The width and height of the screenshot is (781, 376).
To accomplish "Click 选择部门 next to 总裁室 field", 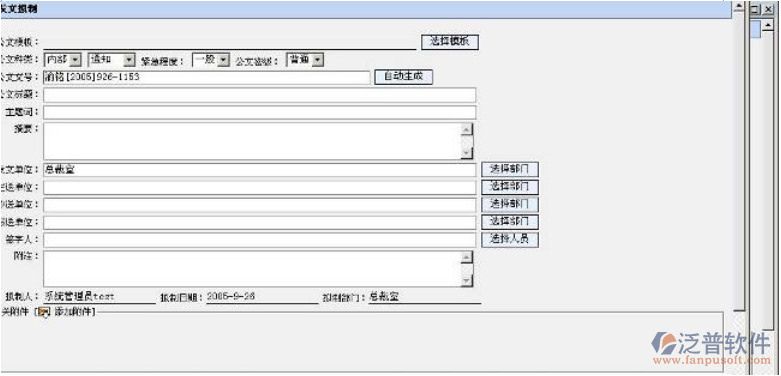I will 510,169.
